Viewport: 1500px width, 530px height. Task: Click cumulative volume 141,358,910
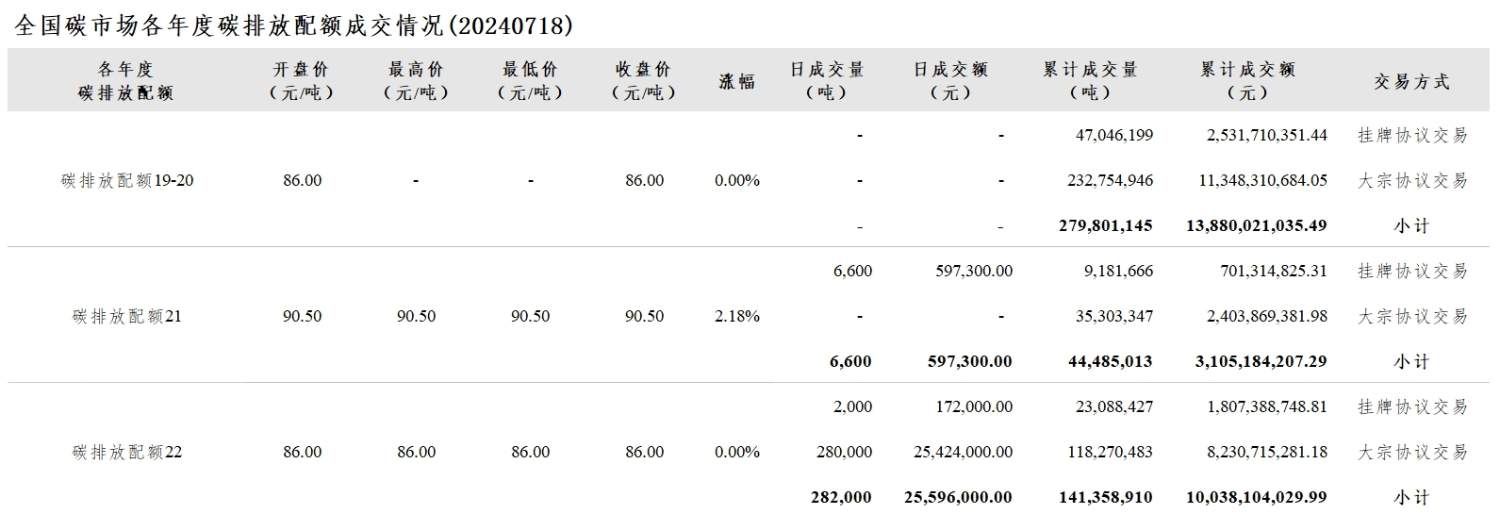(1105, 497)
